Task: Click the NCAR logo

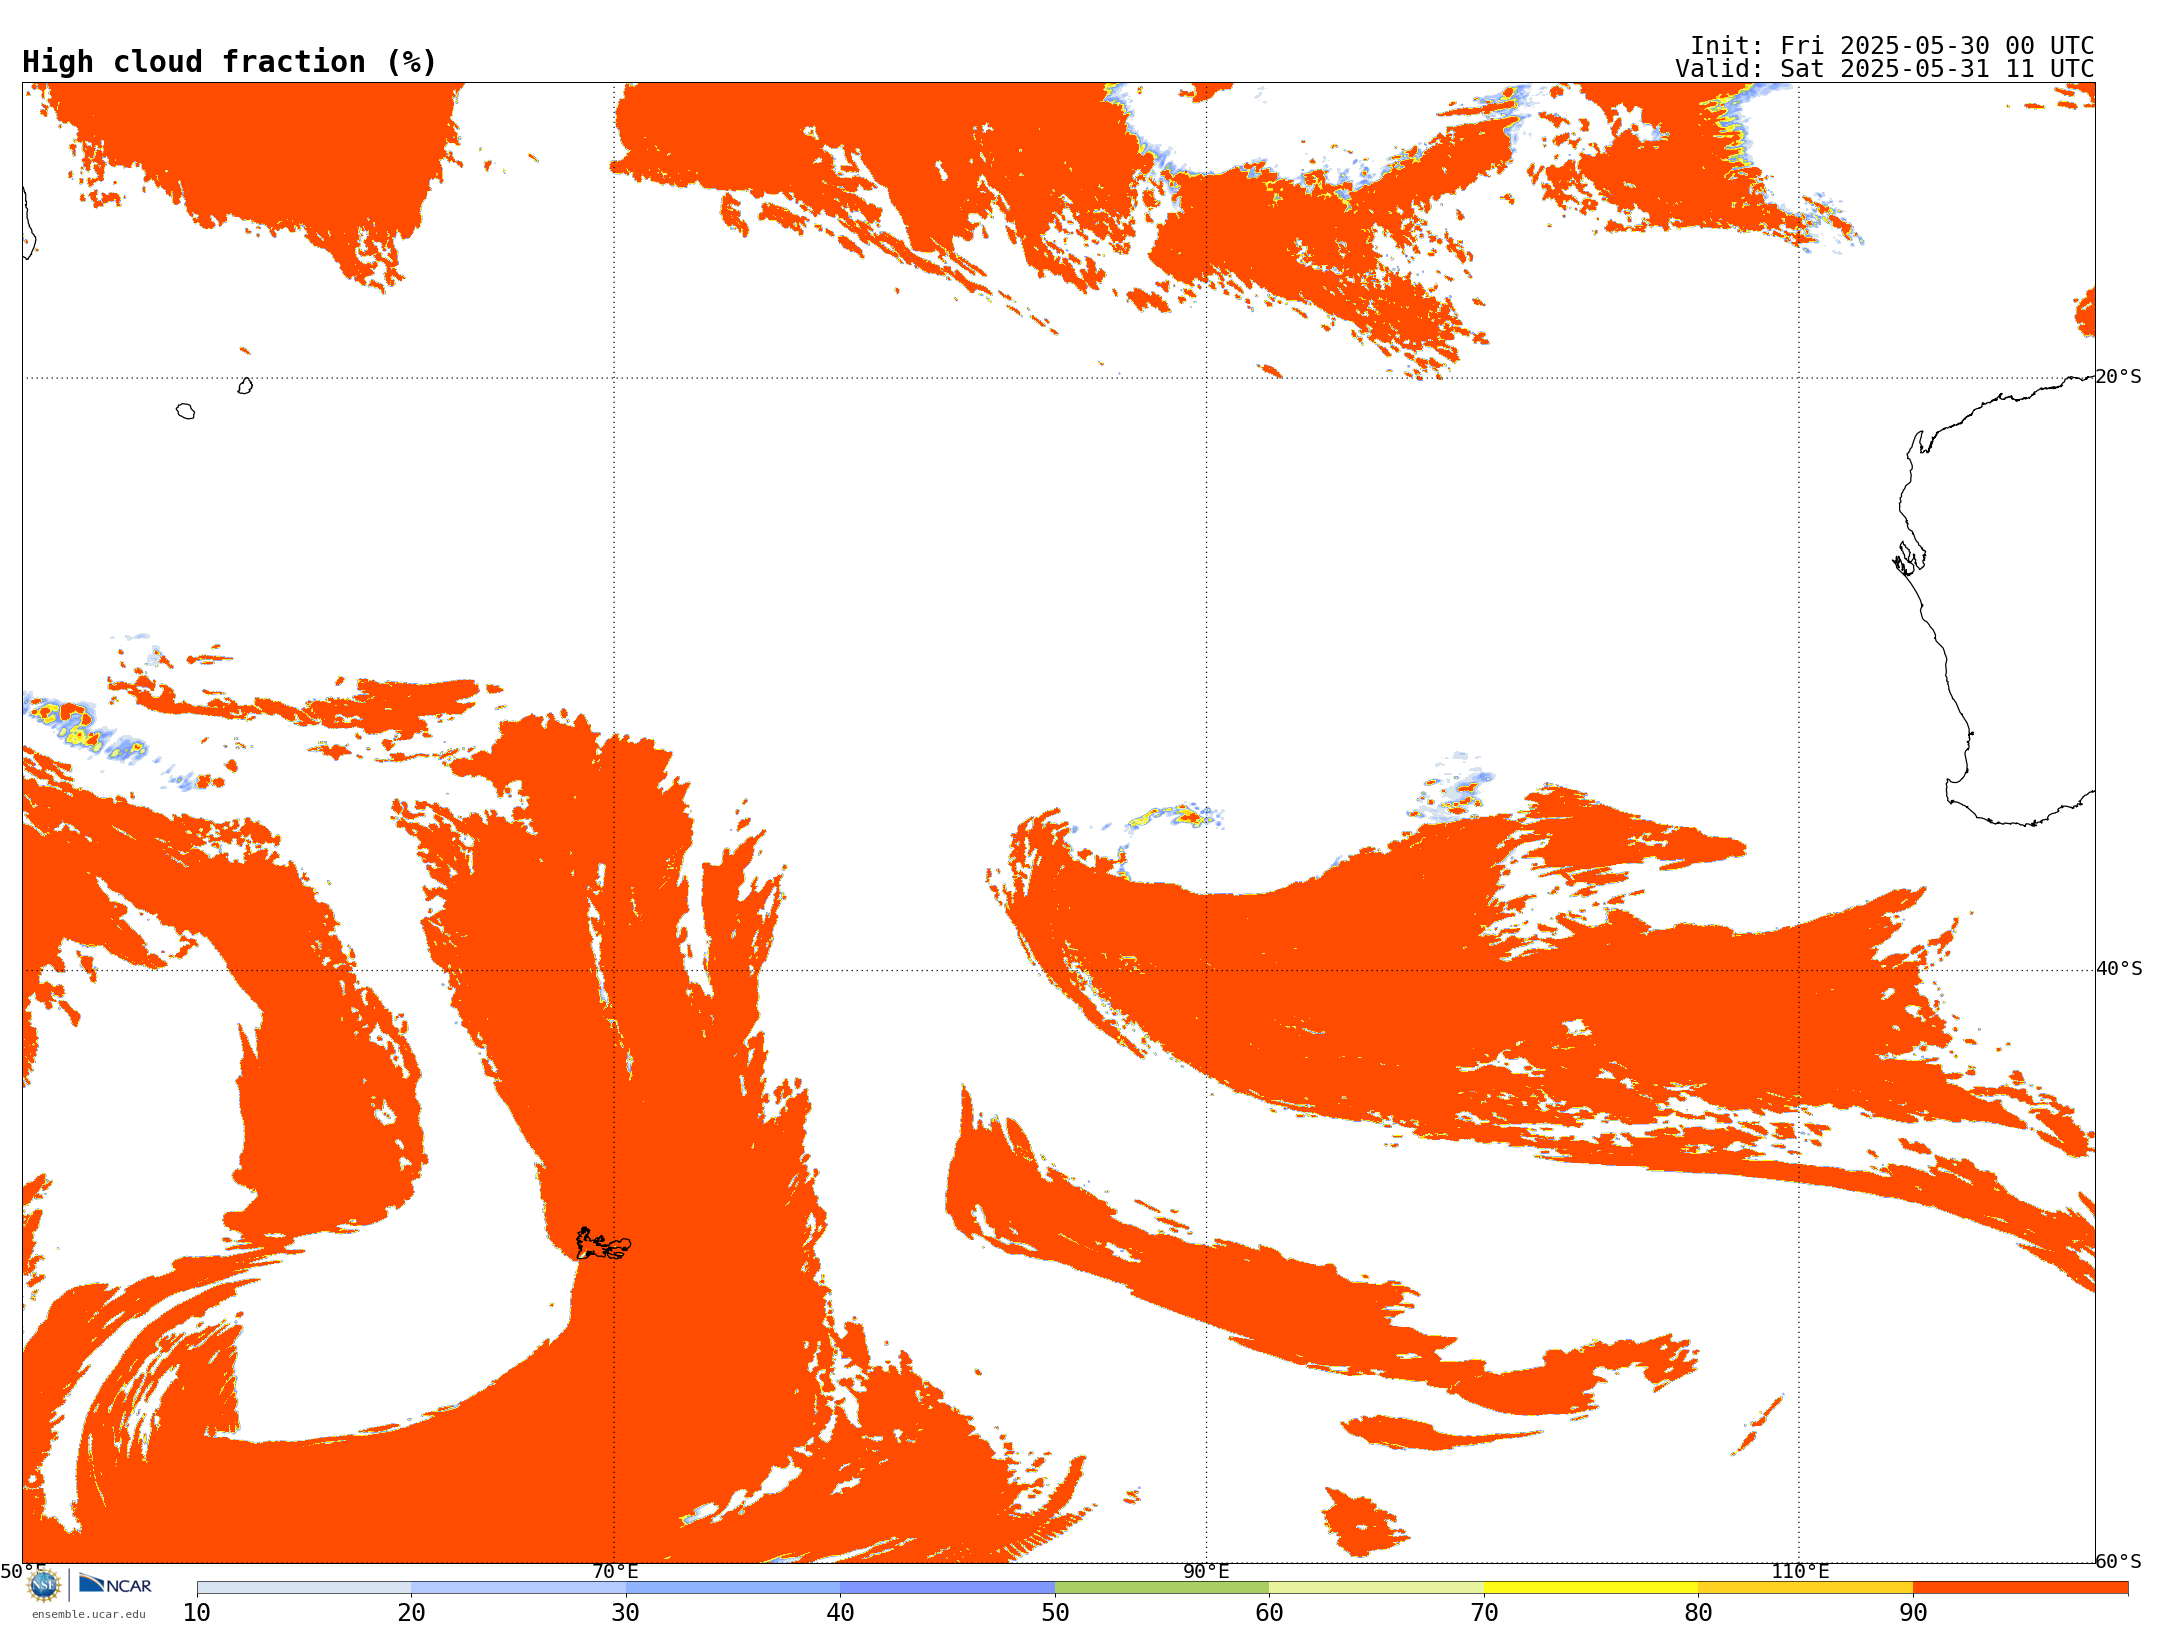Action: [x=115, y=1584]
